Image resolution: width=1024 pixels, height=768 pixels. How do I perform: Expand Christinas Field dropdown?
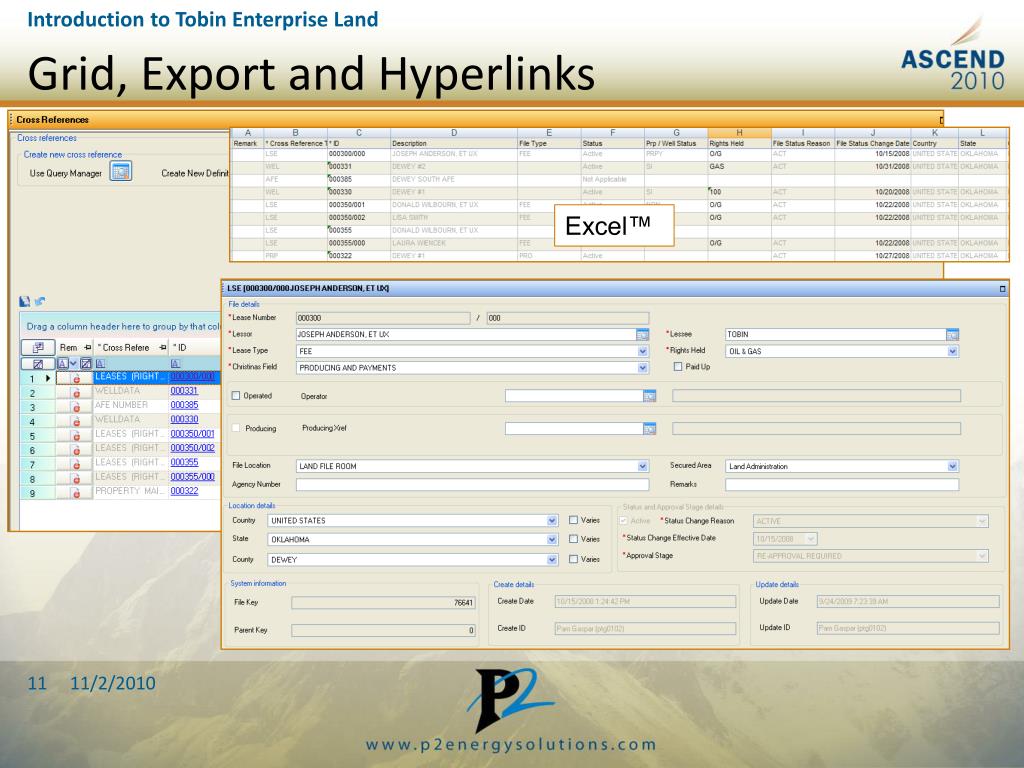coord(643,368)
